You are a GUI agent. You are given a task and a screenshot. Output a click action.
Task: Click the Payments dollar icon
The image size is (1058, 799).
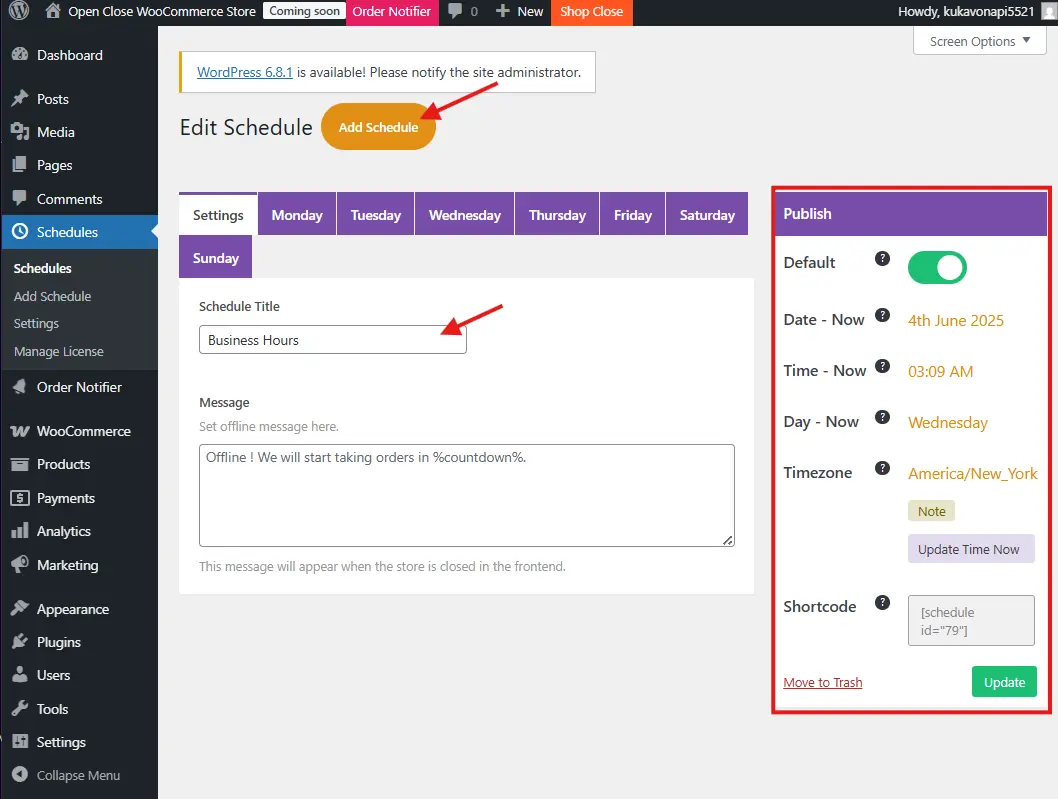point(20,498)
